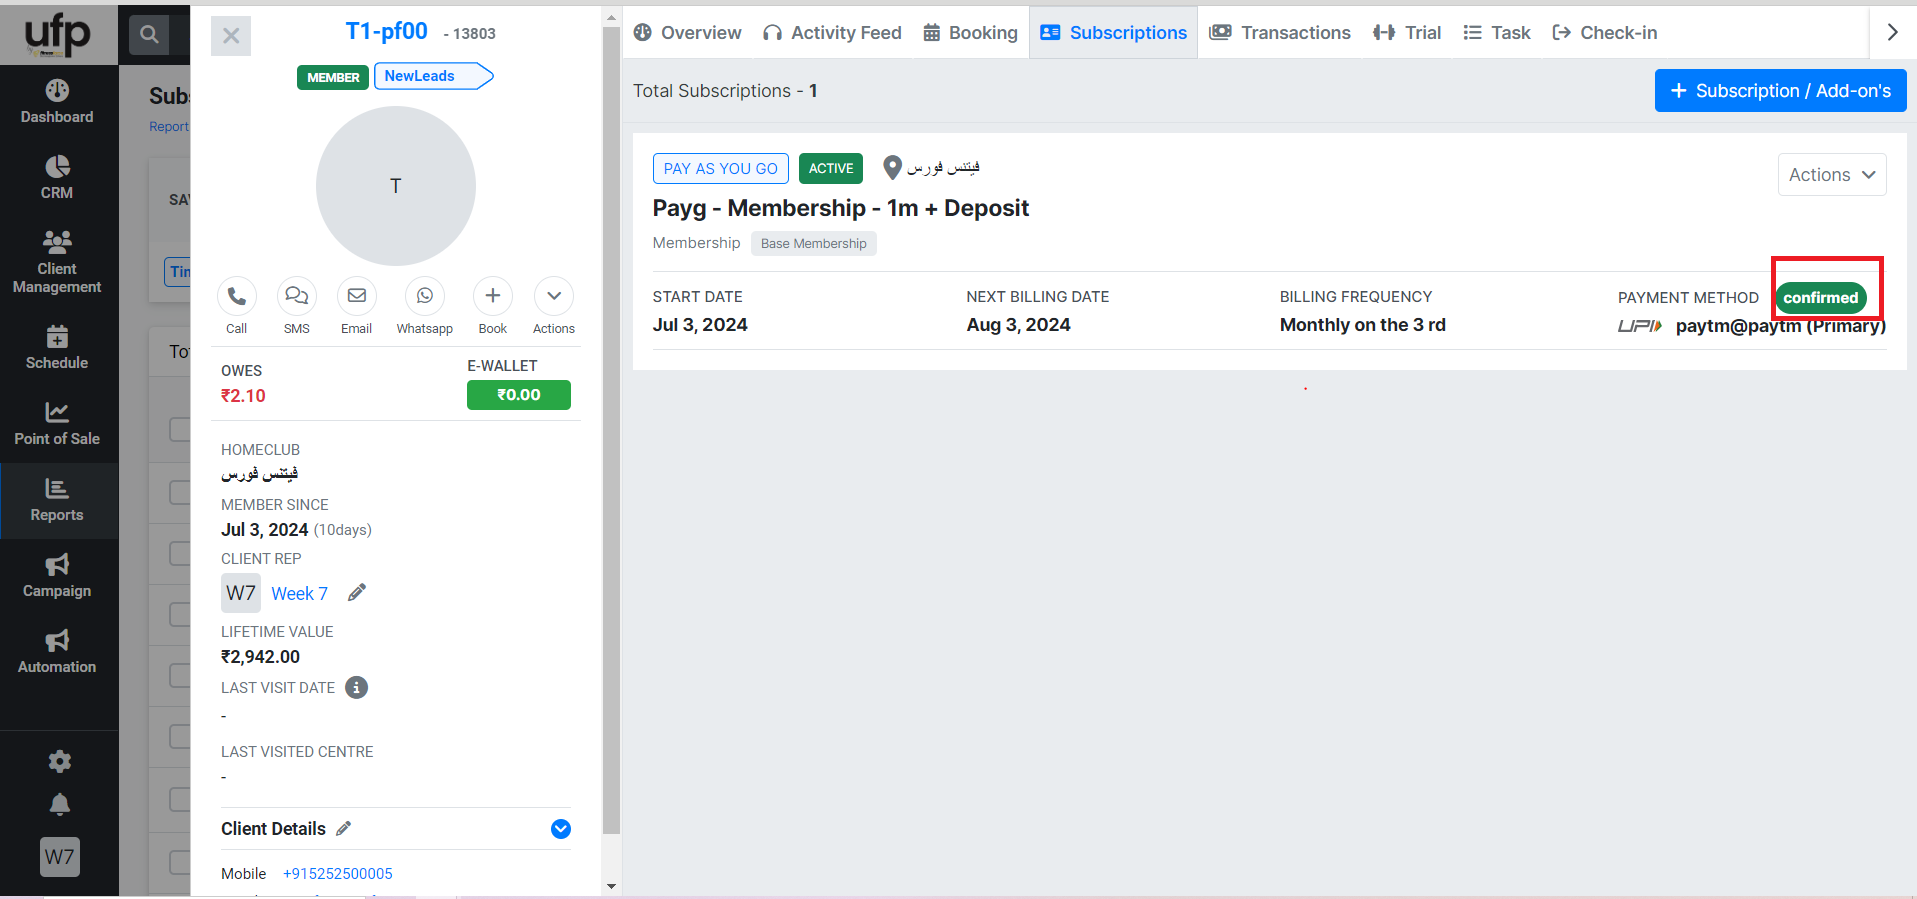Open SMS chat icon
This screenshot has width=1917, height=899.
pyautogui.click(x=297, y=296)
